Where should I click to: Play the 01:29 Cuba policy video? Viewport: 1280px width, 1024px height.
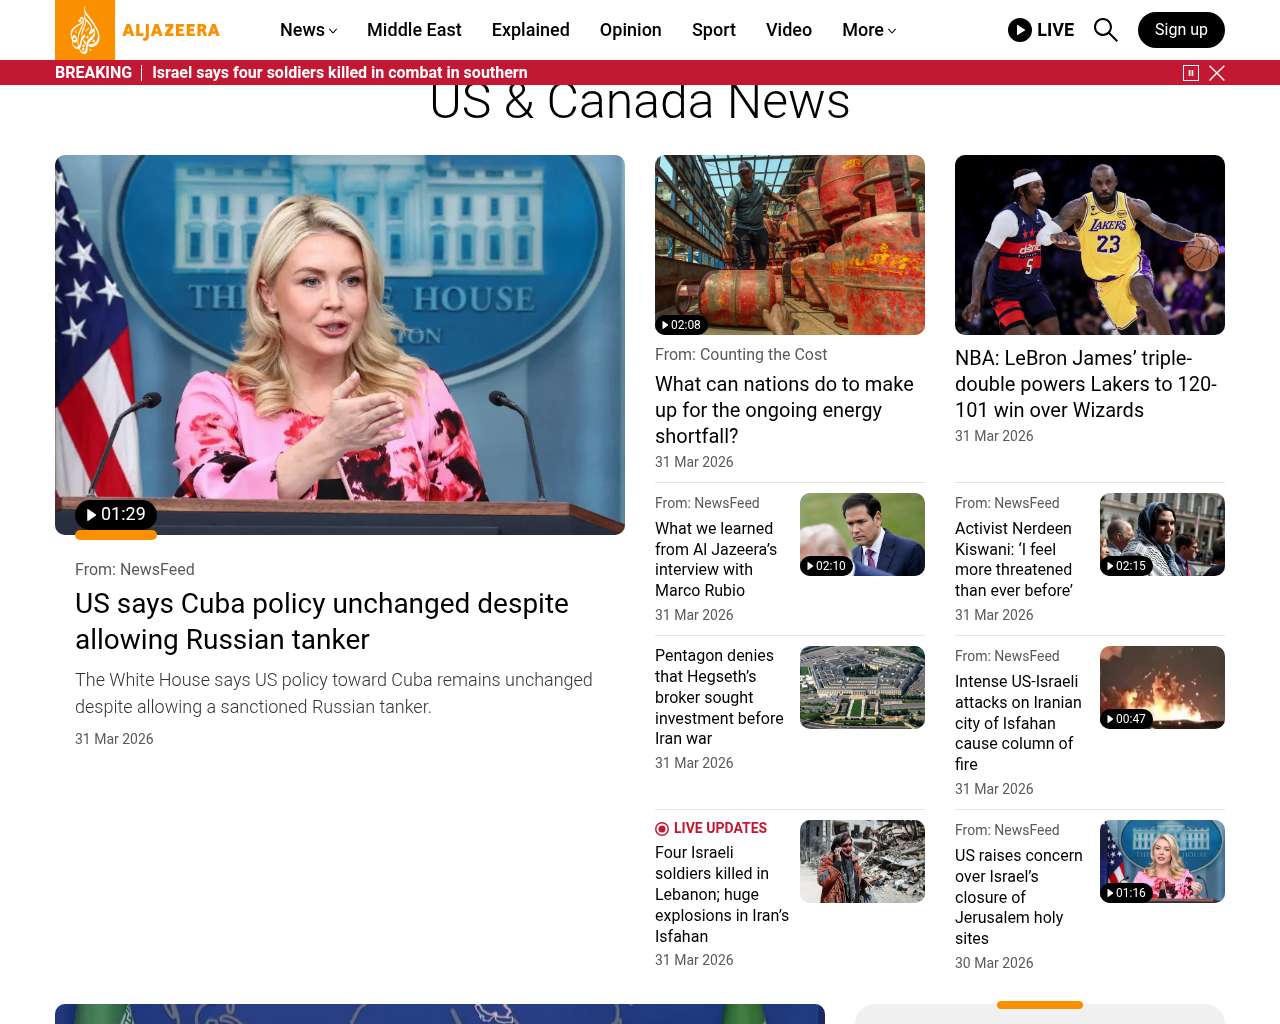(x=116, y=515)
